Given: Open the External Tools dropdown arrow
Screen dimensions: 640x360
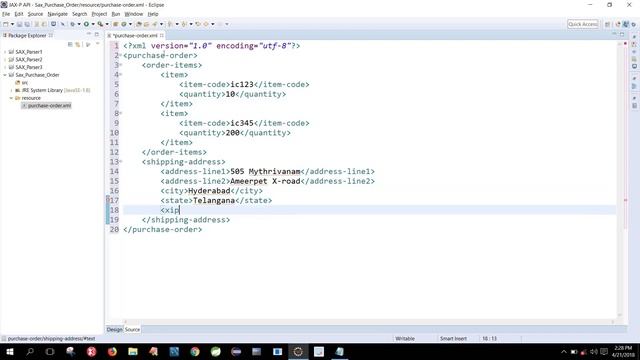Looking at the screenshot, I should point(107,24).
